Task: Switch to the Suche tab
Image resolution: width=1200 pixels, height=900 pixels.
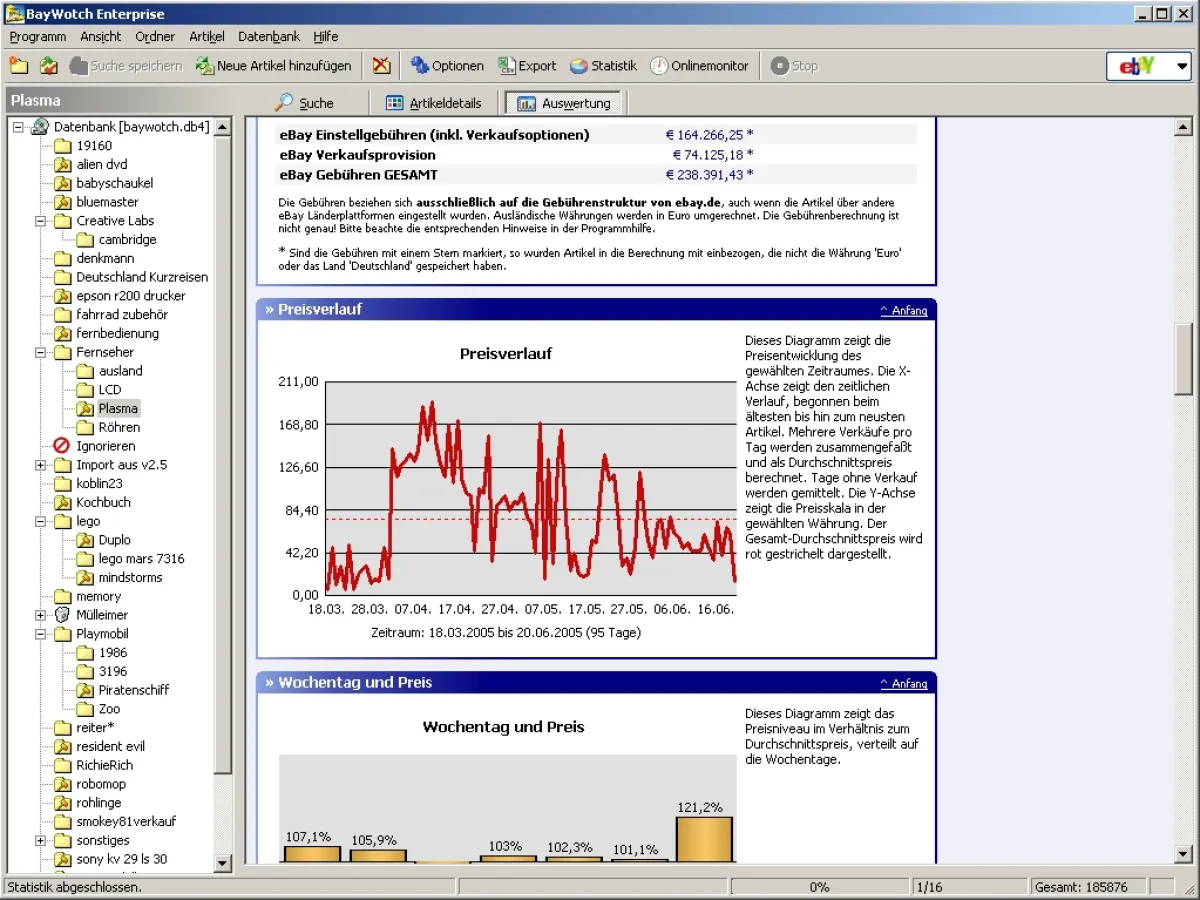Action: point(305,103)
